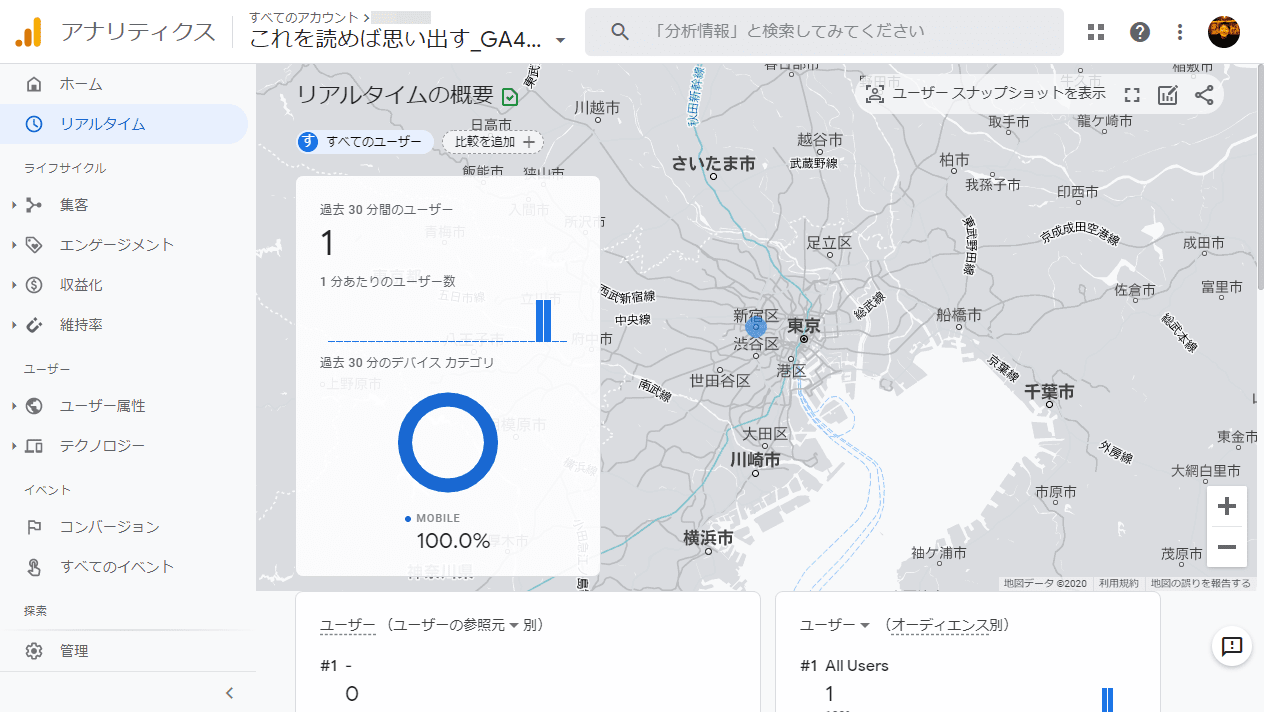Screen dimensions: 1264x712
Task: Open the property selector dropdown arrow
Action: pyautogui.click(x=561, y=41)
